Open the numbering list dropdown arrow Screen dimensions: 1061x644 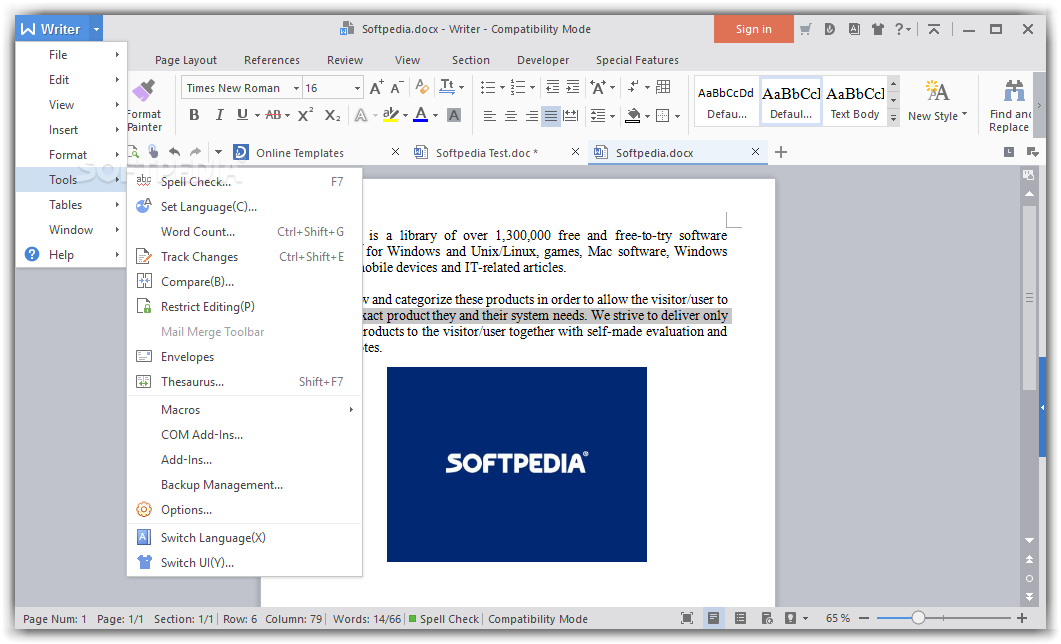533,87
